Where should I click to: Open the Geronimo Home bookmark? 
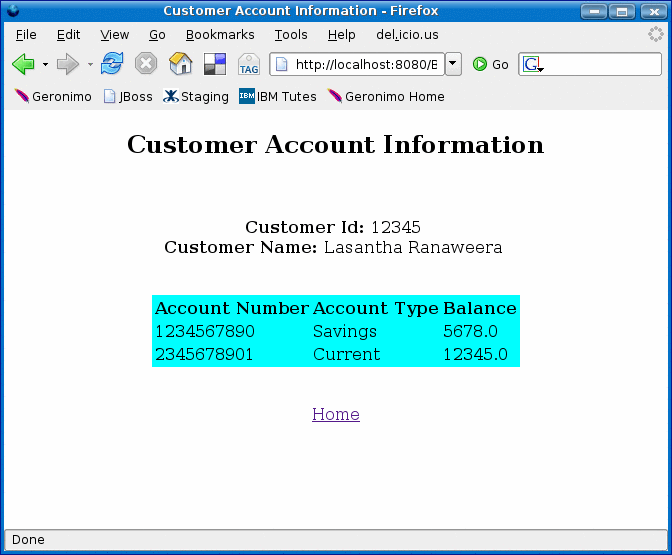pyautogui.click(x=386, y=96)
